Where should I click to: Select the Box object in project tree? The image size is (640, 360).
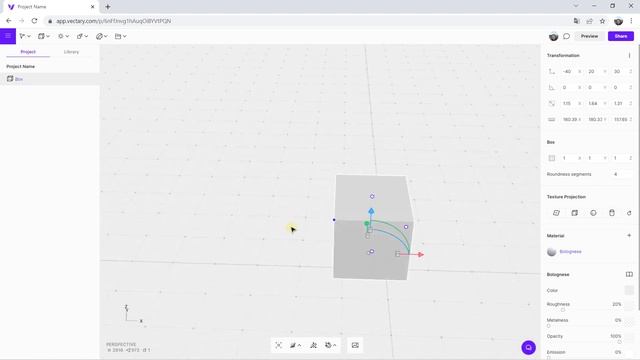coord(49,79)
